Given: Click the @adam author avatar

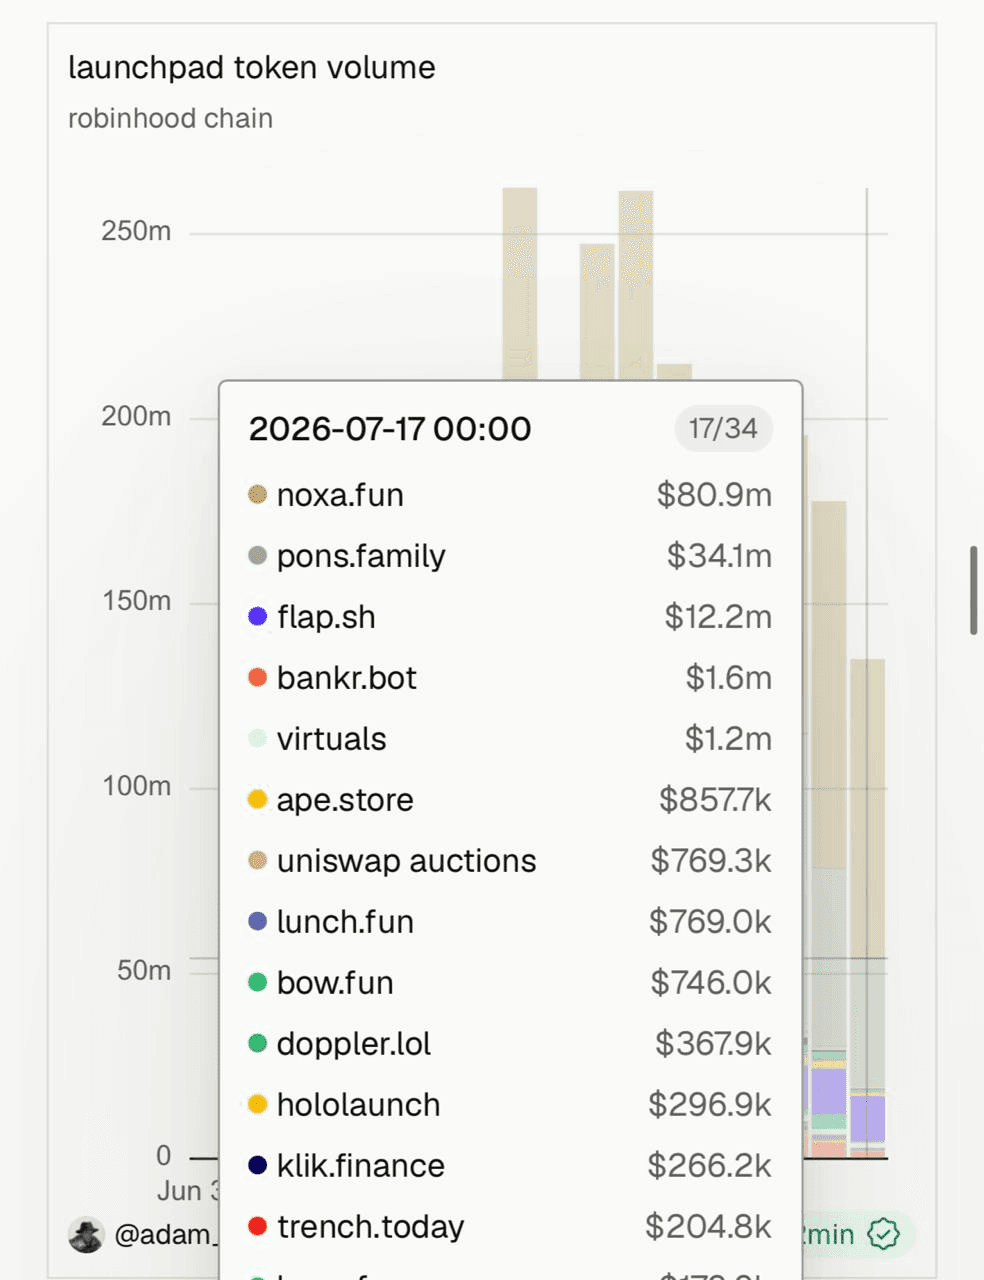Looking at the screenshot, I should (x=86, y=1235).
